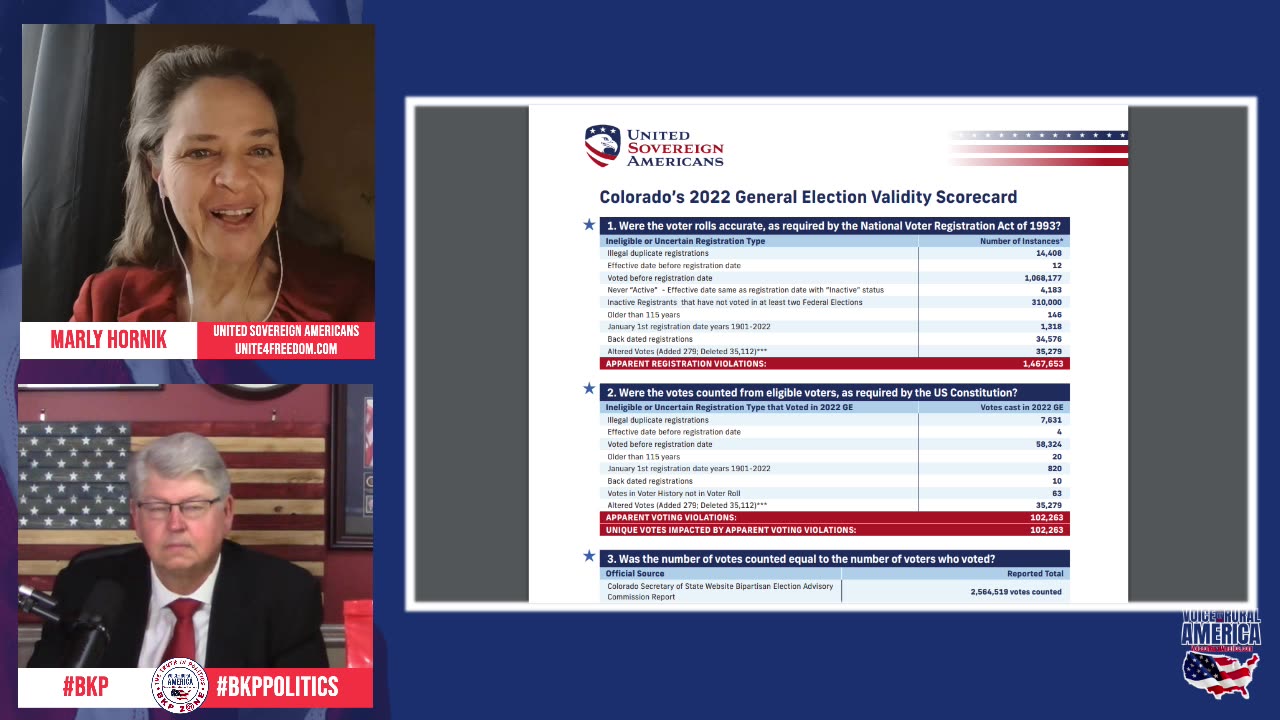The image size is (1280, 720).
Task: Click the value 20 for older than 115 years voted
Action: 1057,456
